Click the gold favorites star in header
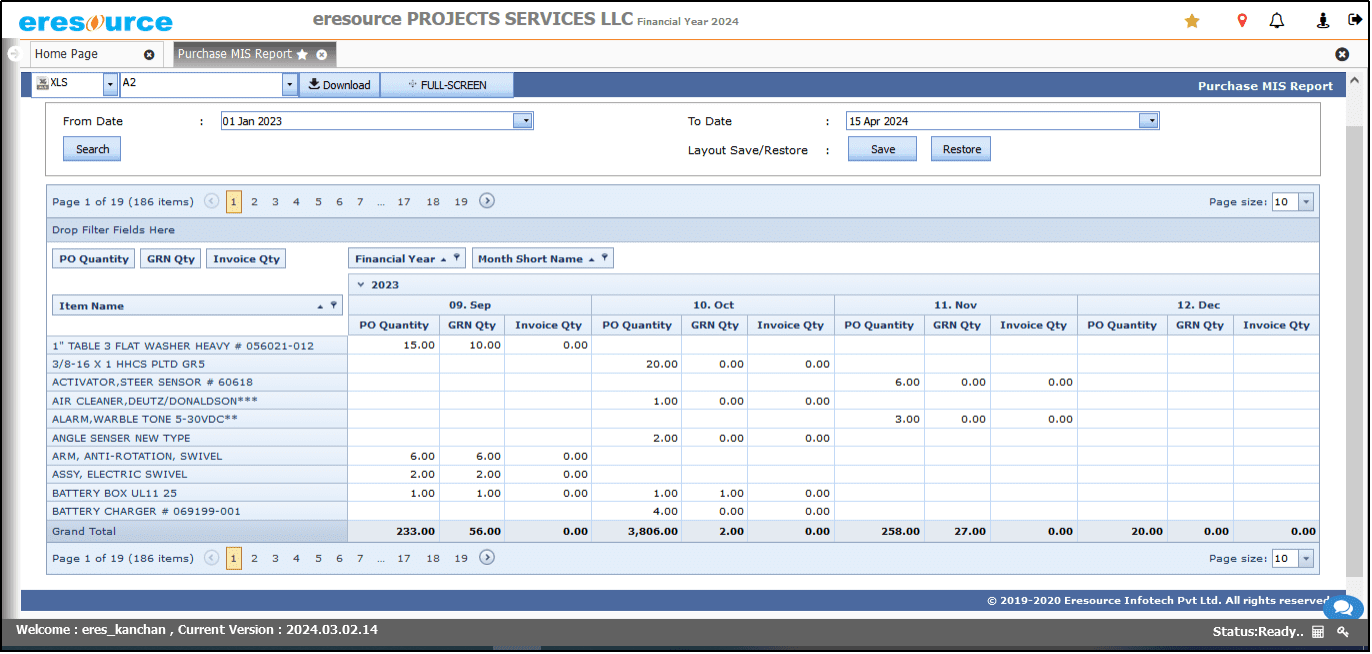This screenshot has height=654, width=1372. click(x=1192, y=21)
